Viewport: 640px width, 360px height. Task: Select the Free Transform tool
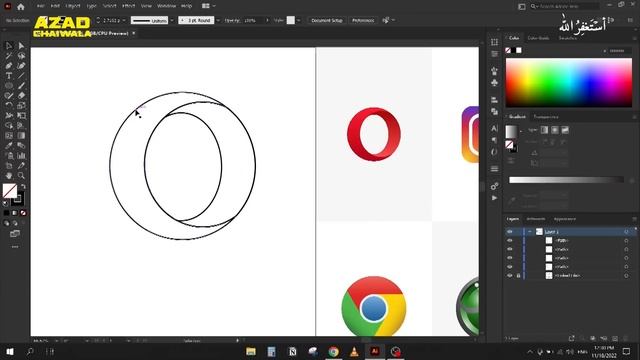click(21, 116)
